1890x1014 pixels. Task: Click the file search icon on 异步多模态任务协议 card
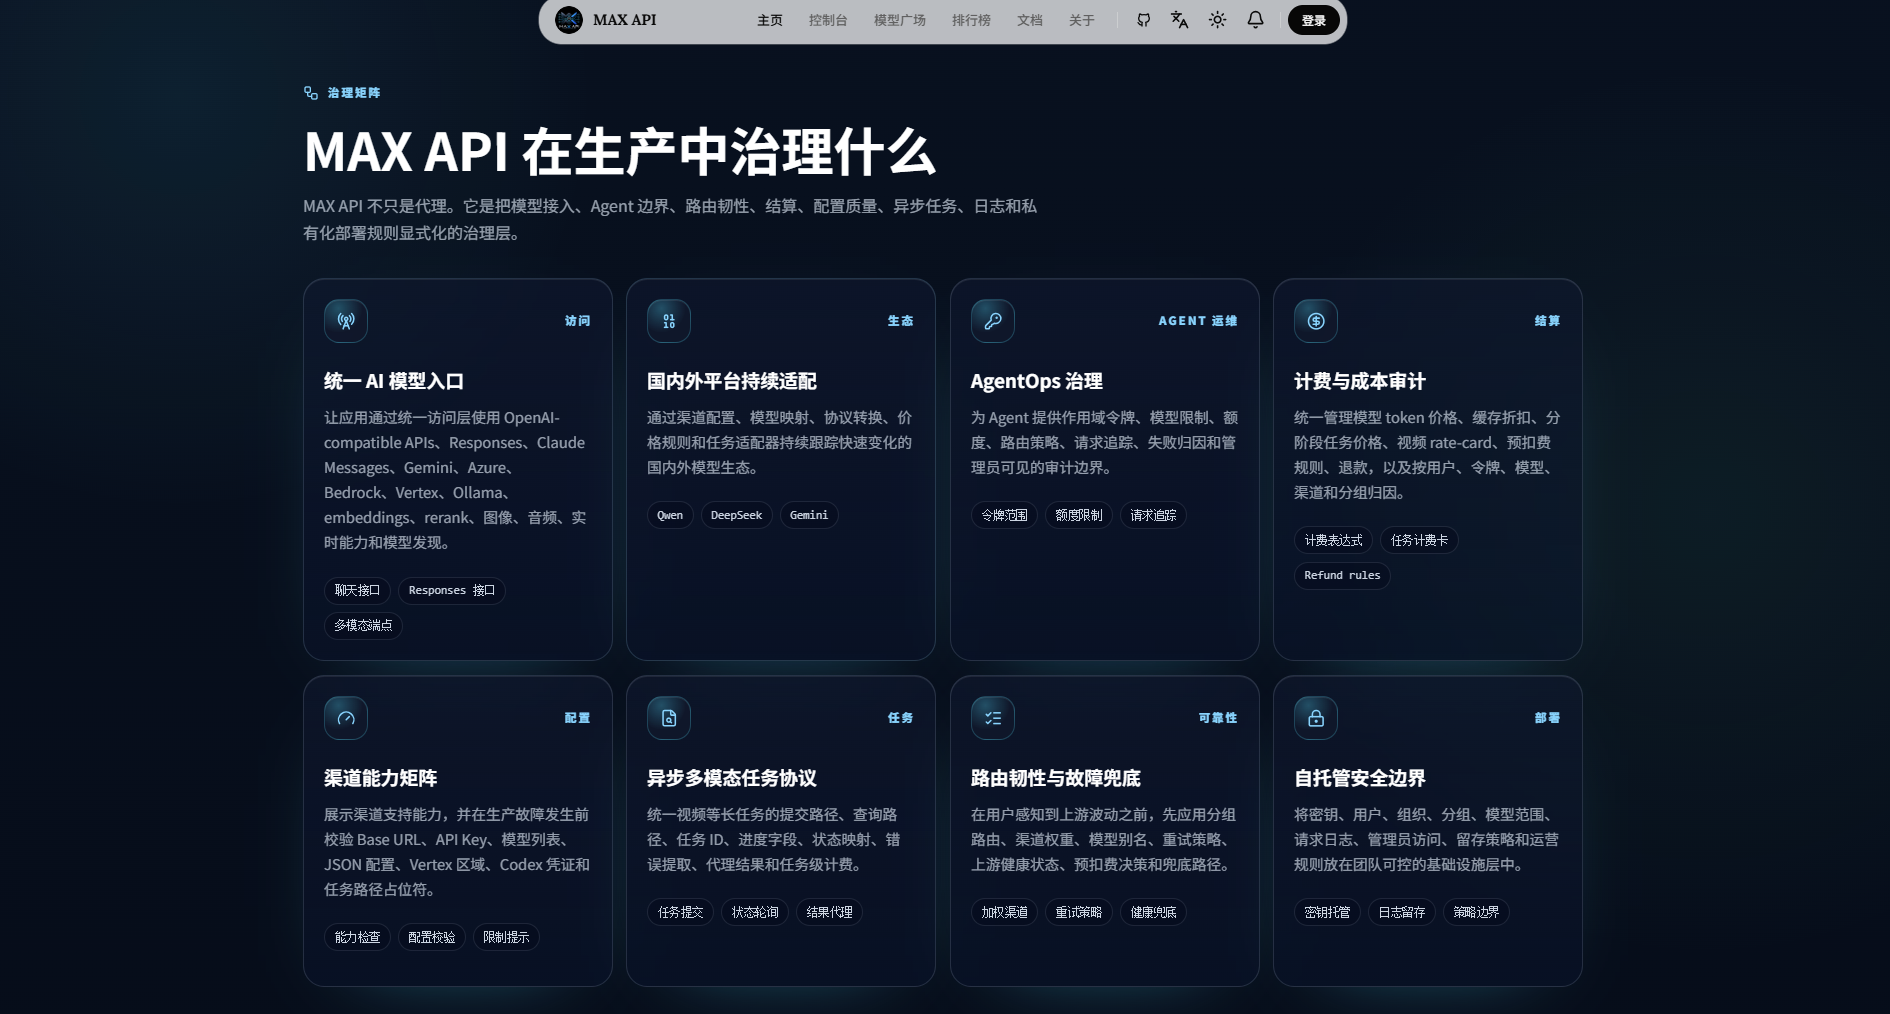669,718
